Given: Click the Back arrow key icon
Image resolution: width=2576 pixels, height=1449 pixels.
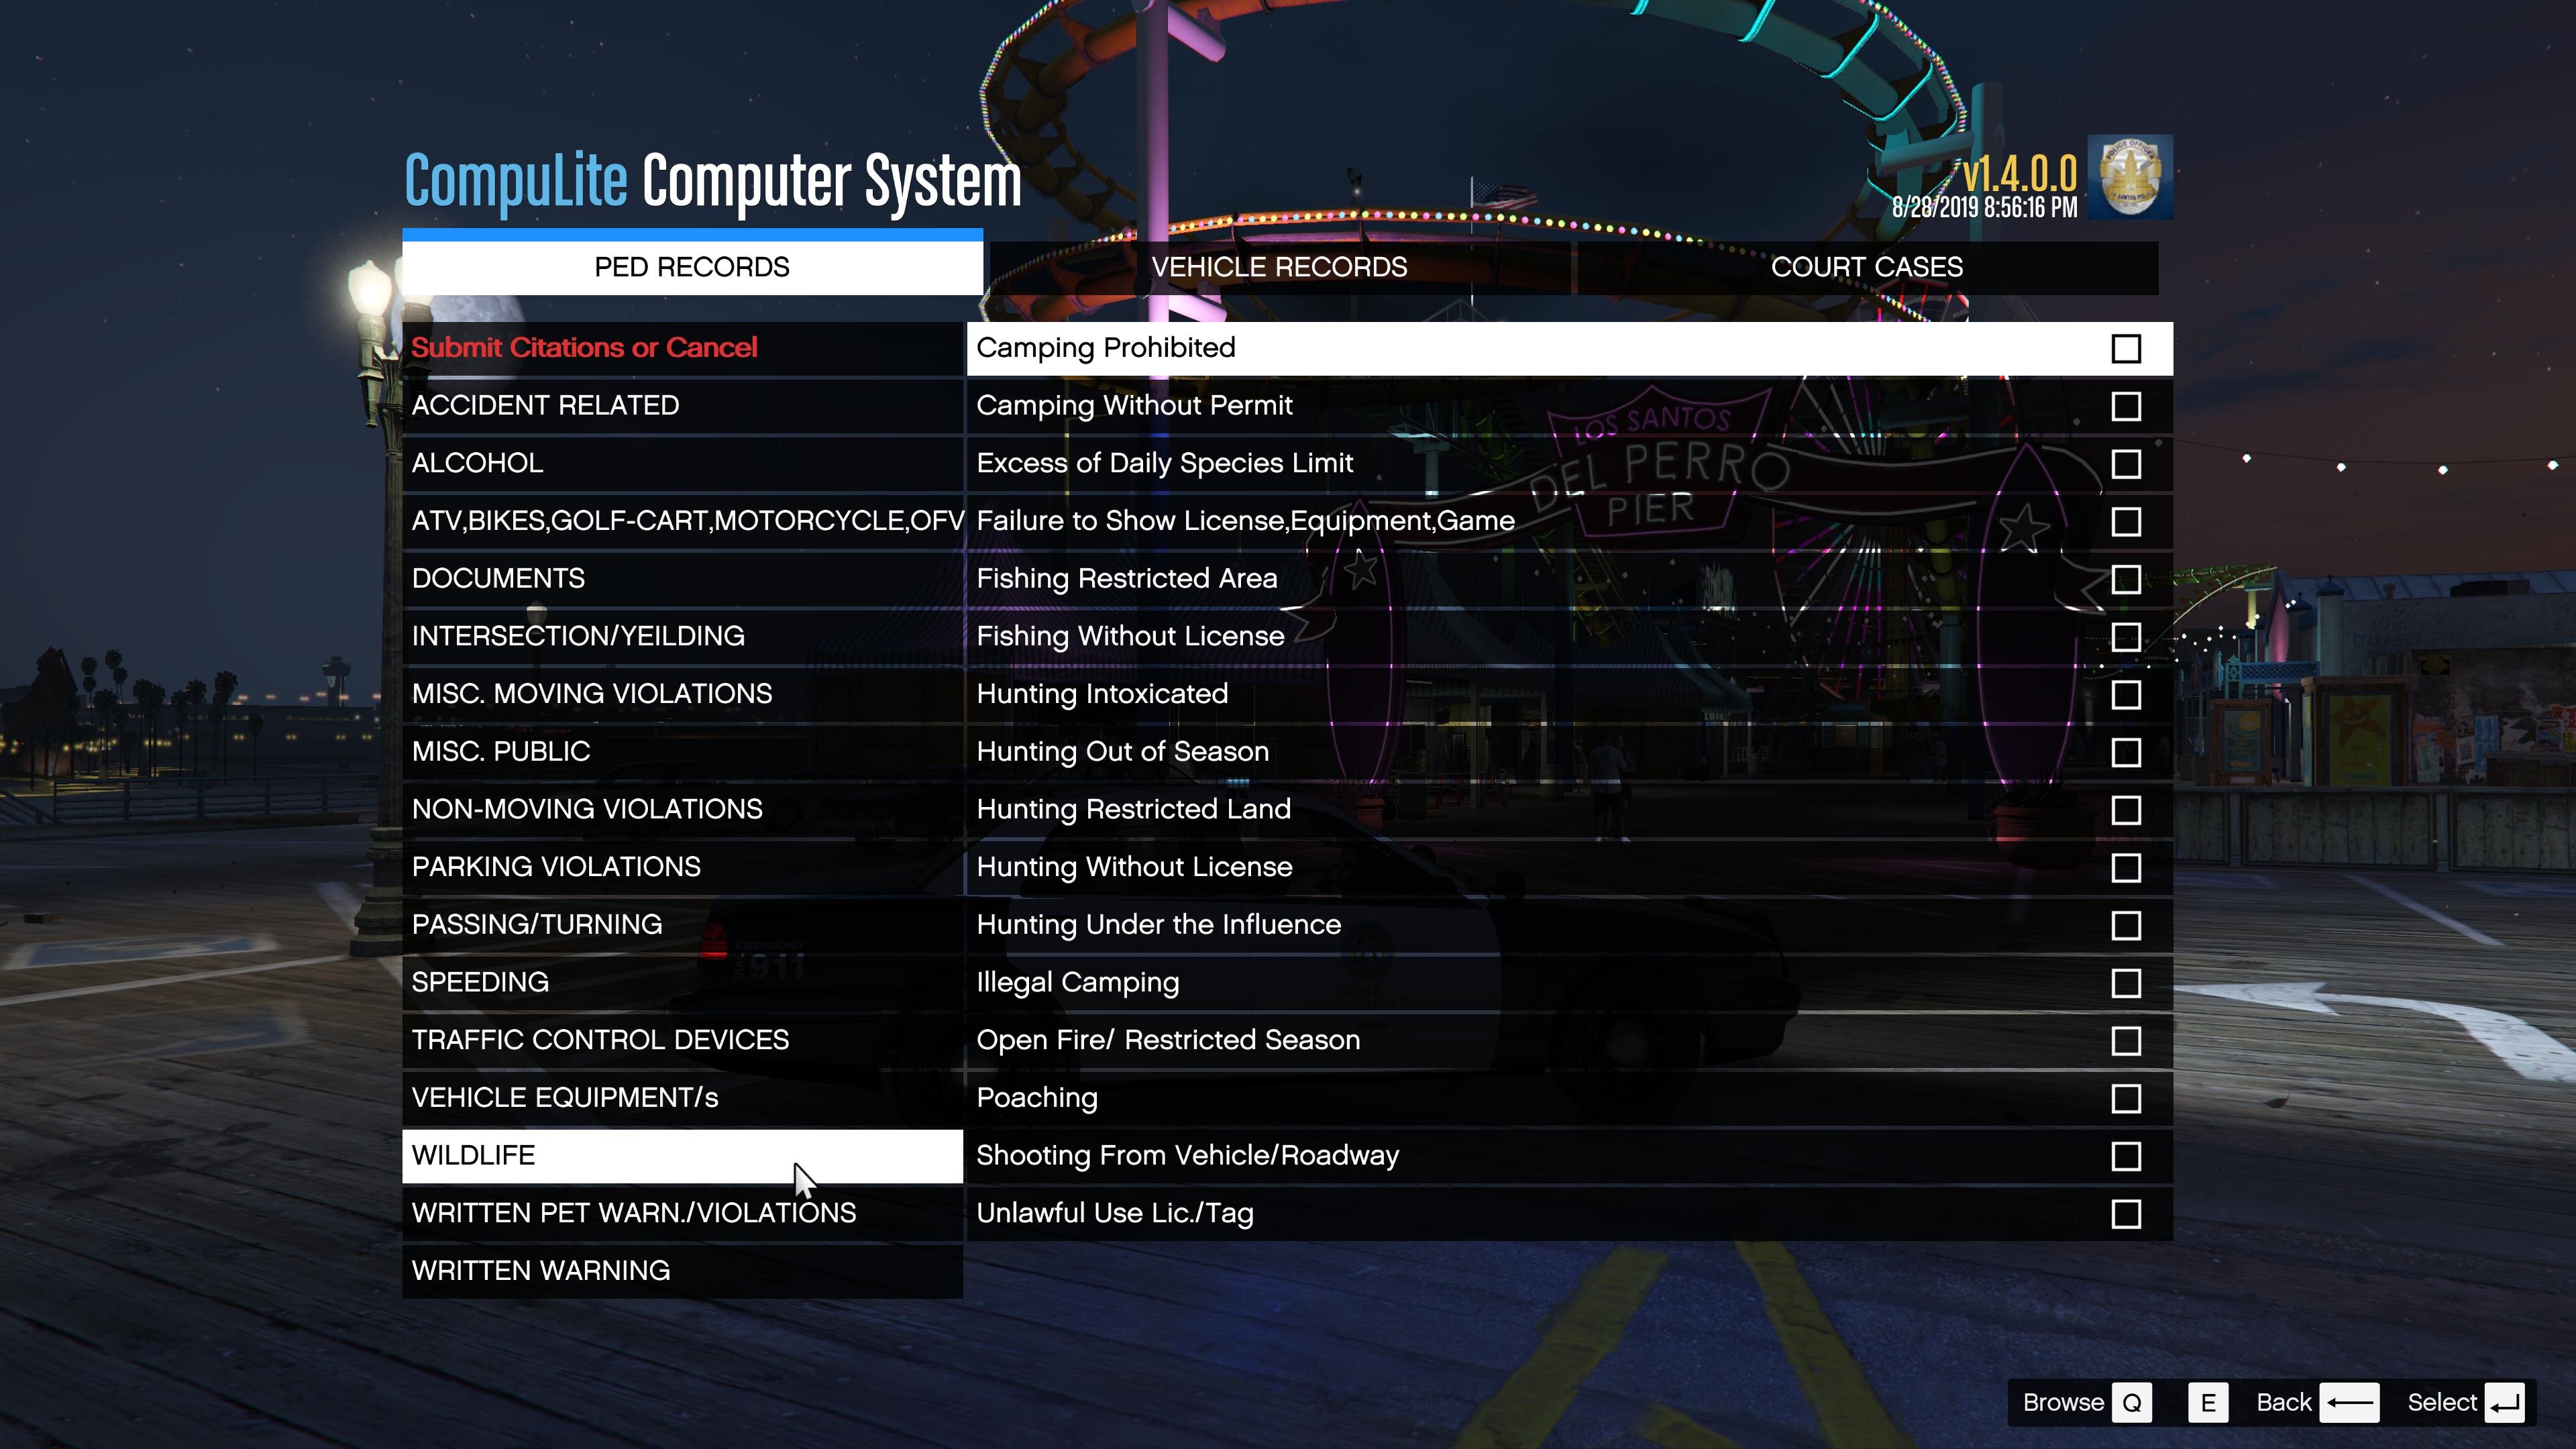Looking at the screenshot, I should pyautogui.click(x=2349, y=1402).
